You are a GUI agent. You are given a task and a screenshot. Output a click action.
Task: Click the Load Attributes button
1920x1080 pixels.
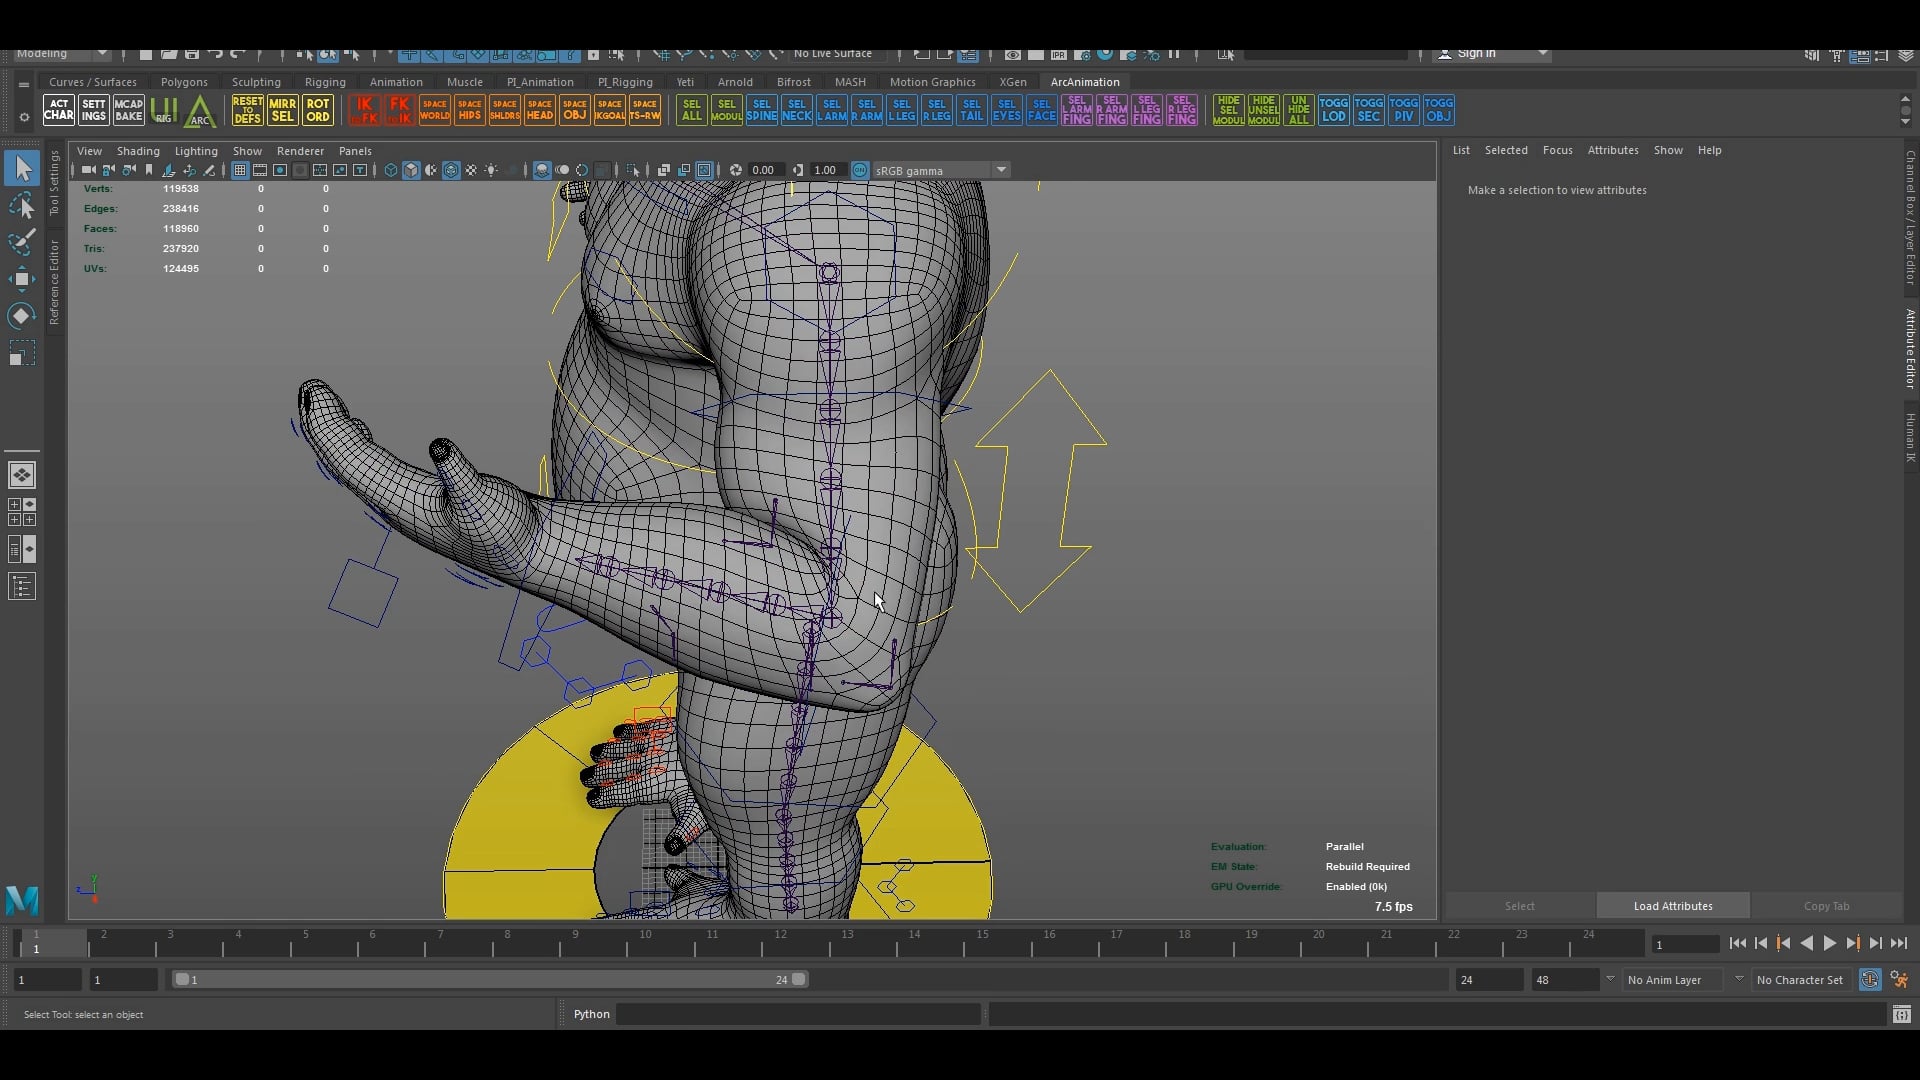(x=1673, y=906)
